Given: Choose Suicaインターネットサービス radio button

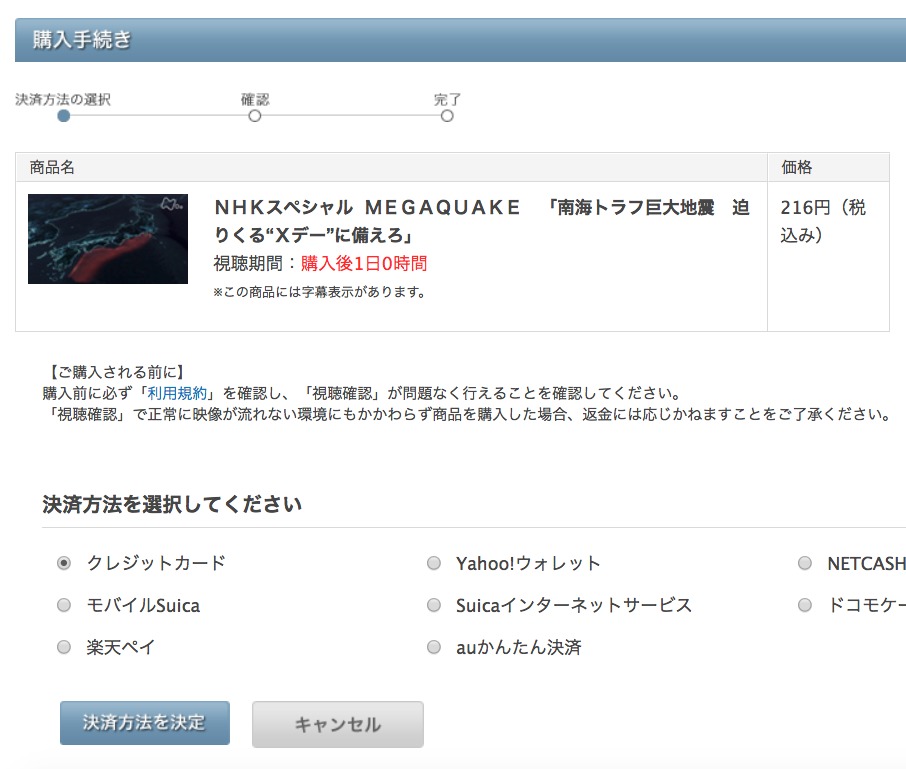Looking at the screenshot, I should coord(434,605).
